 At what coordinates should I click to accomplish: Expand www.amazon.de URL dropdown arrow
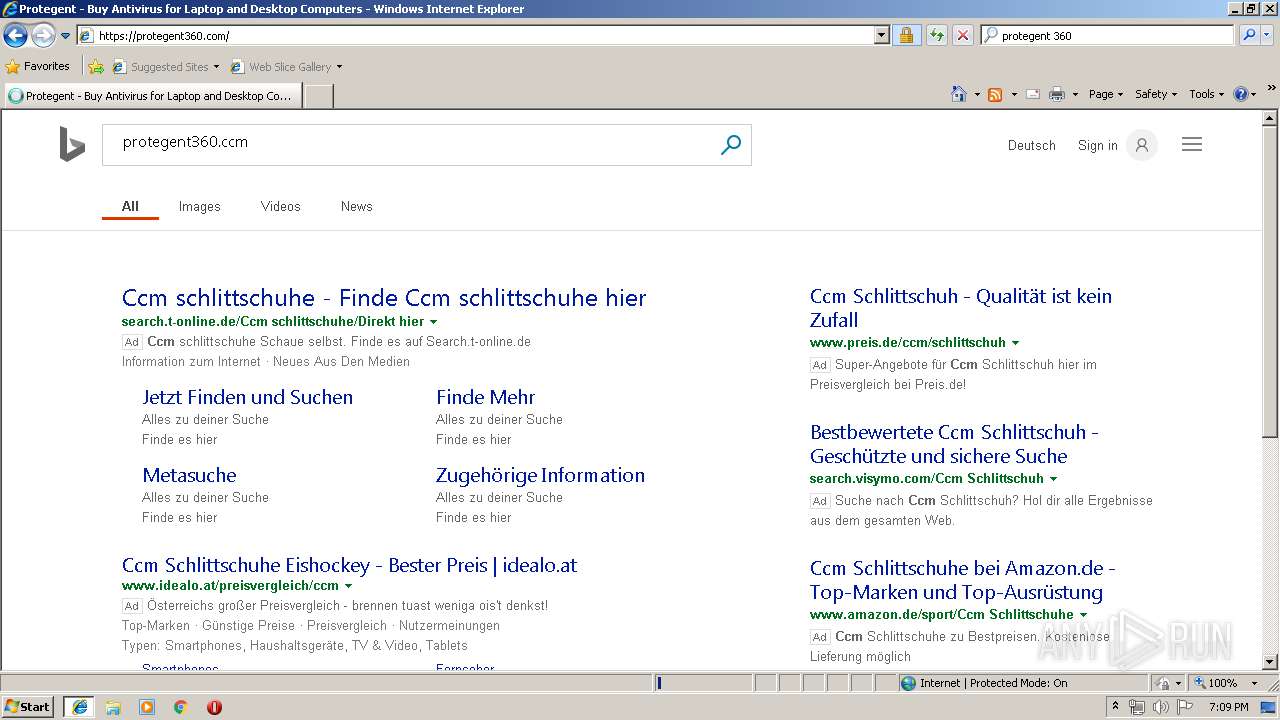coord(1083,615)
